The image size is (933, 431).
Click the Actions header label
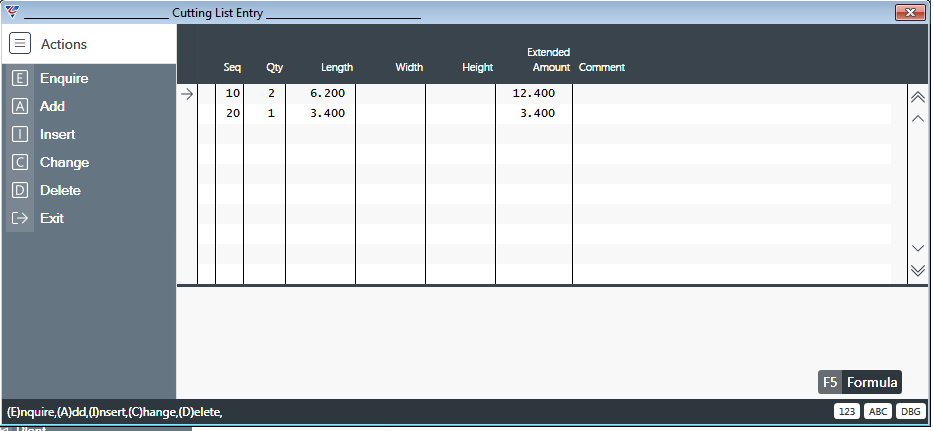[x=64, y=44]
